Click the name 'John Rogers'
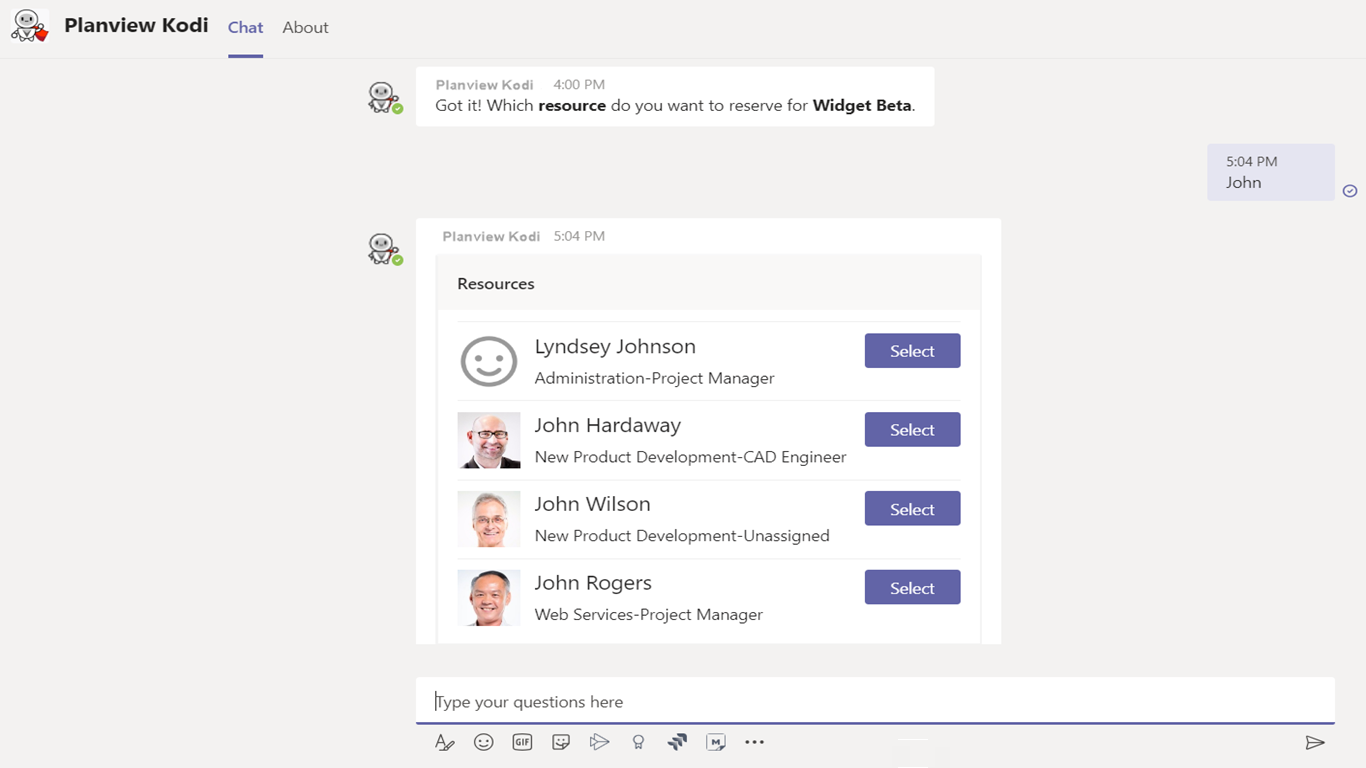The height and width of the screenshot is (768, 1366). point(593,583)
